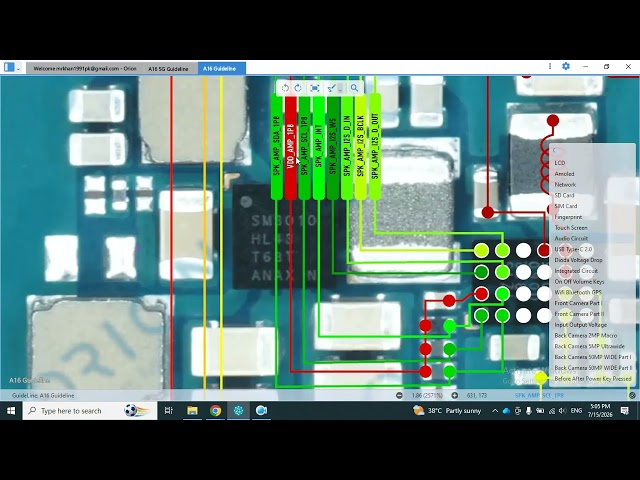The width and height of the screenshot is (640, 480).
Task: Open Google Chrome from the taskbar
Action: tap(216, 411)
